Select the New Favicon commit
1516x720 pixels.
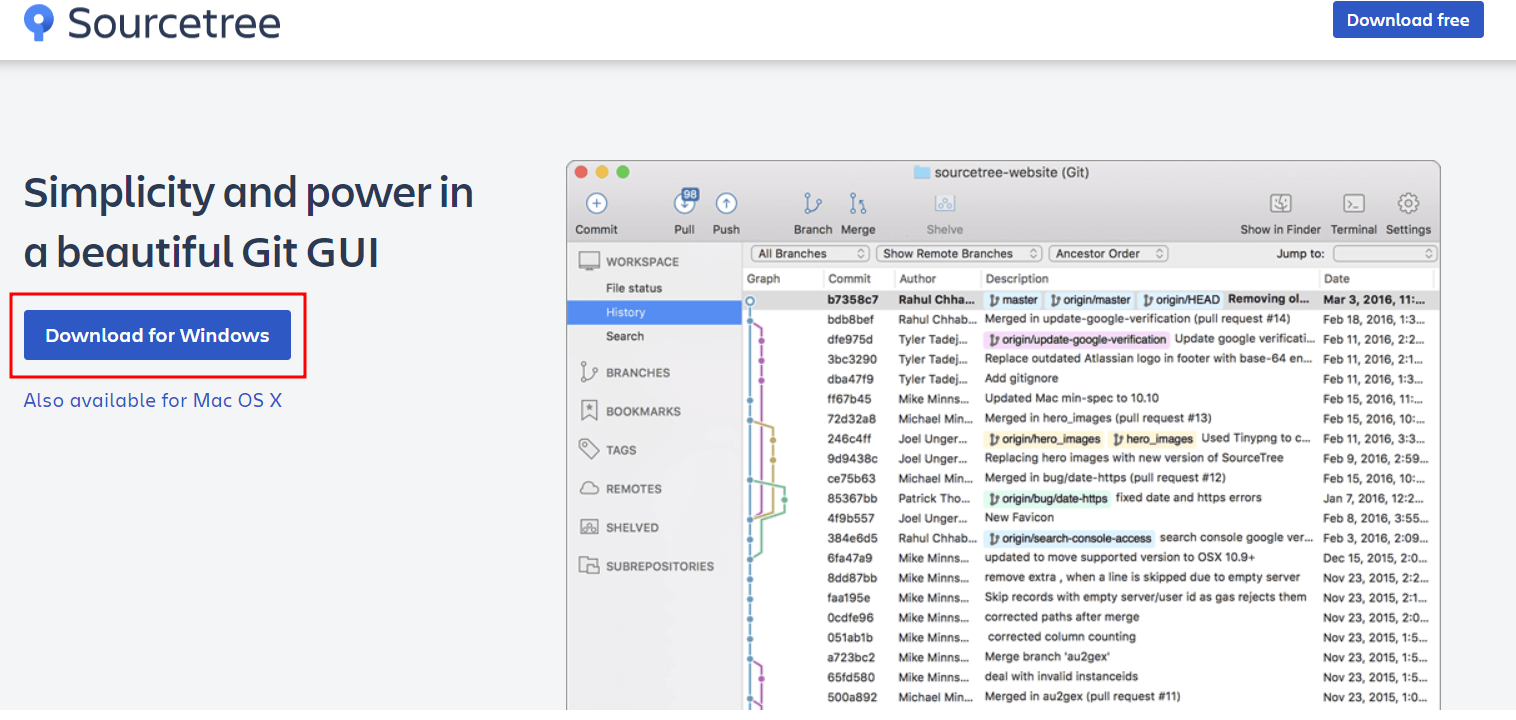1091,518
